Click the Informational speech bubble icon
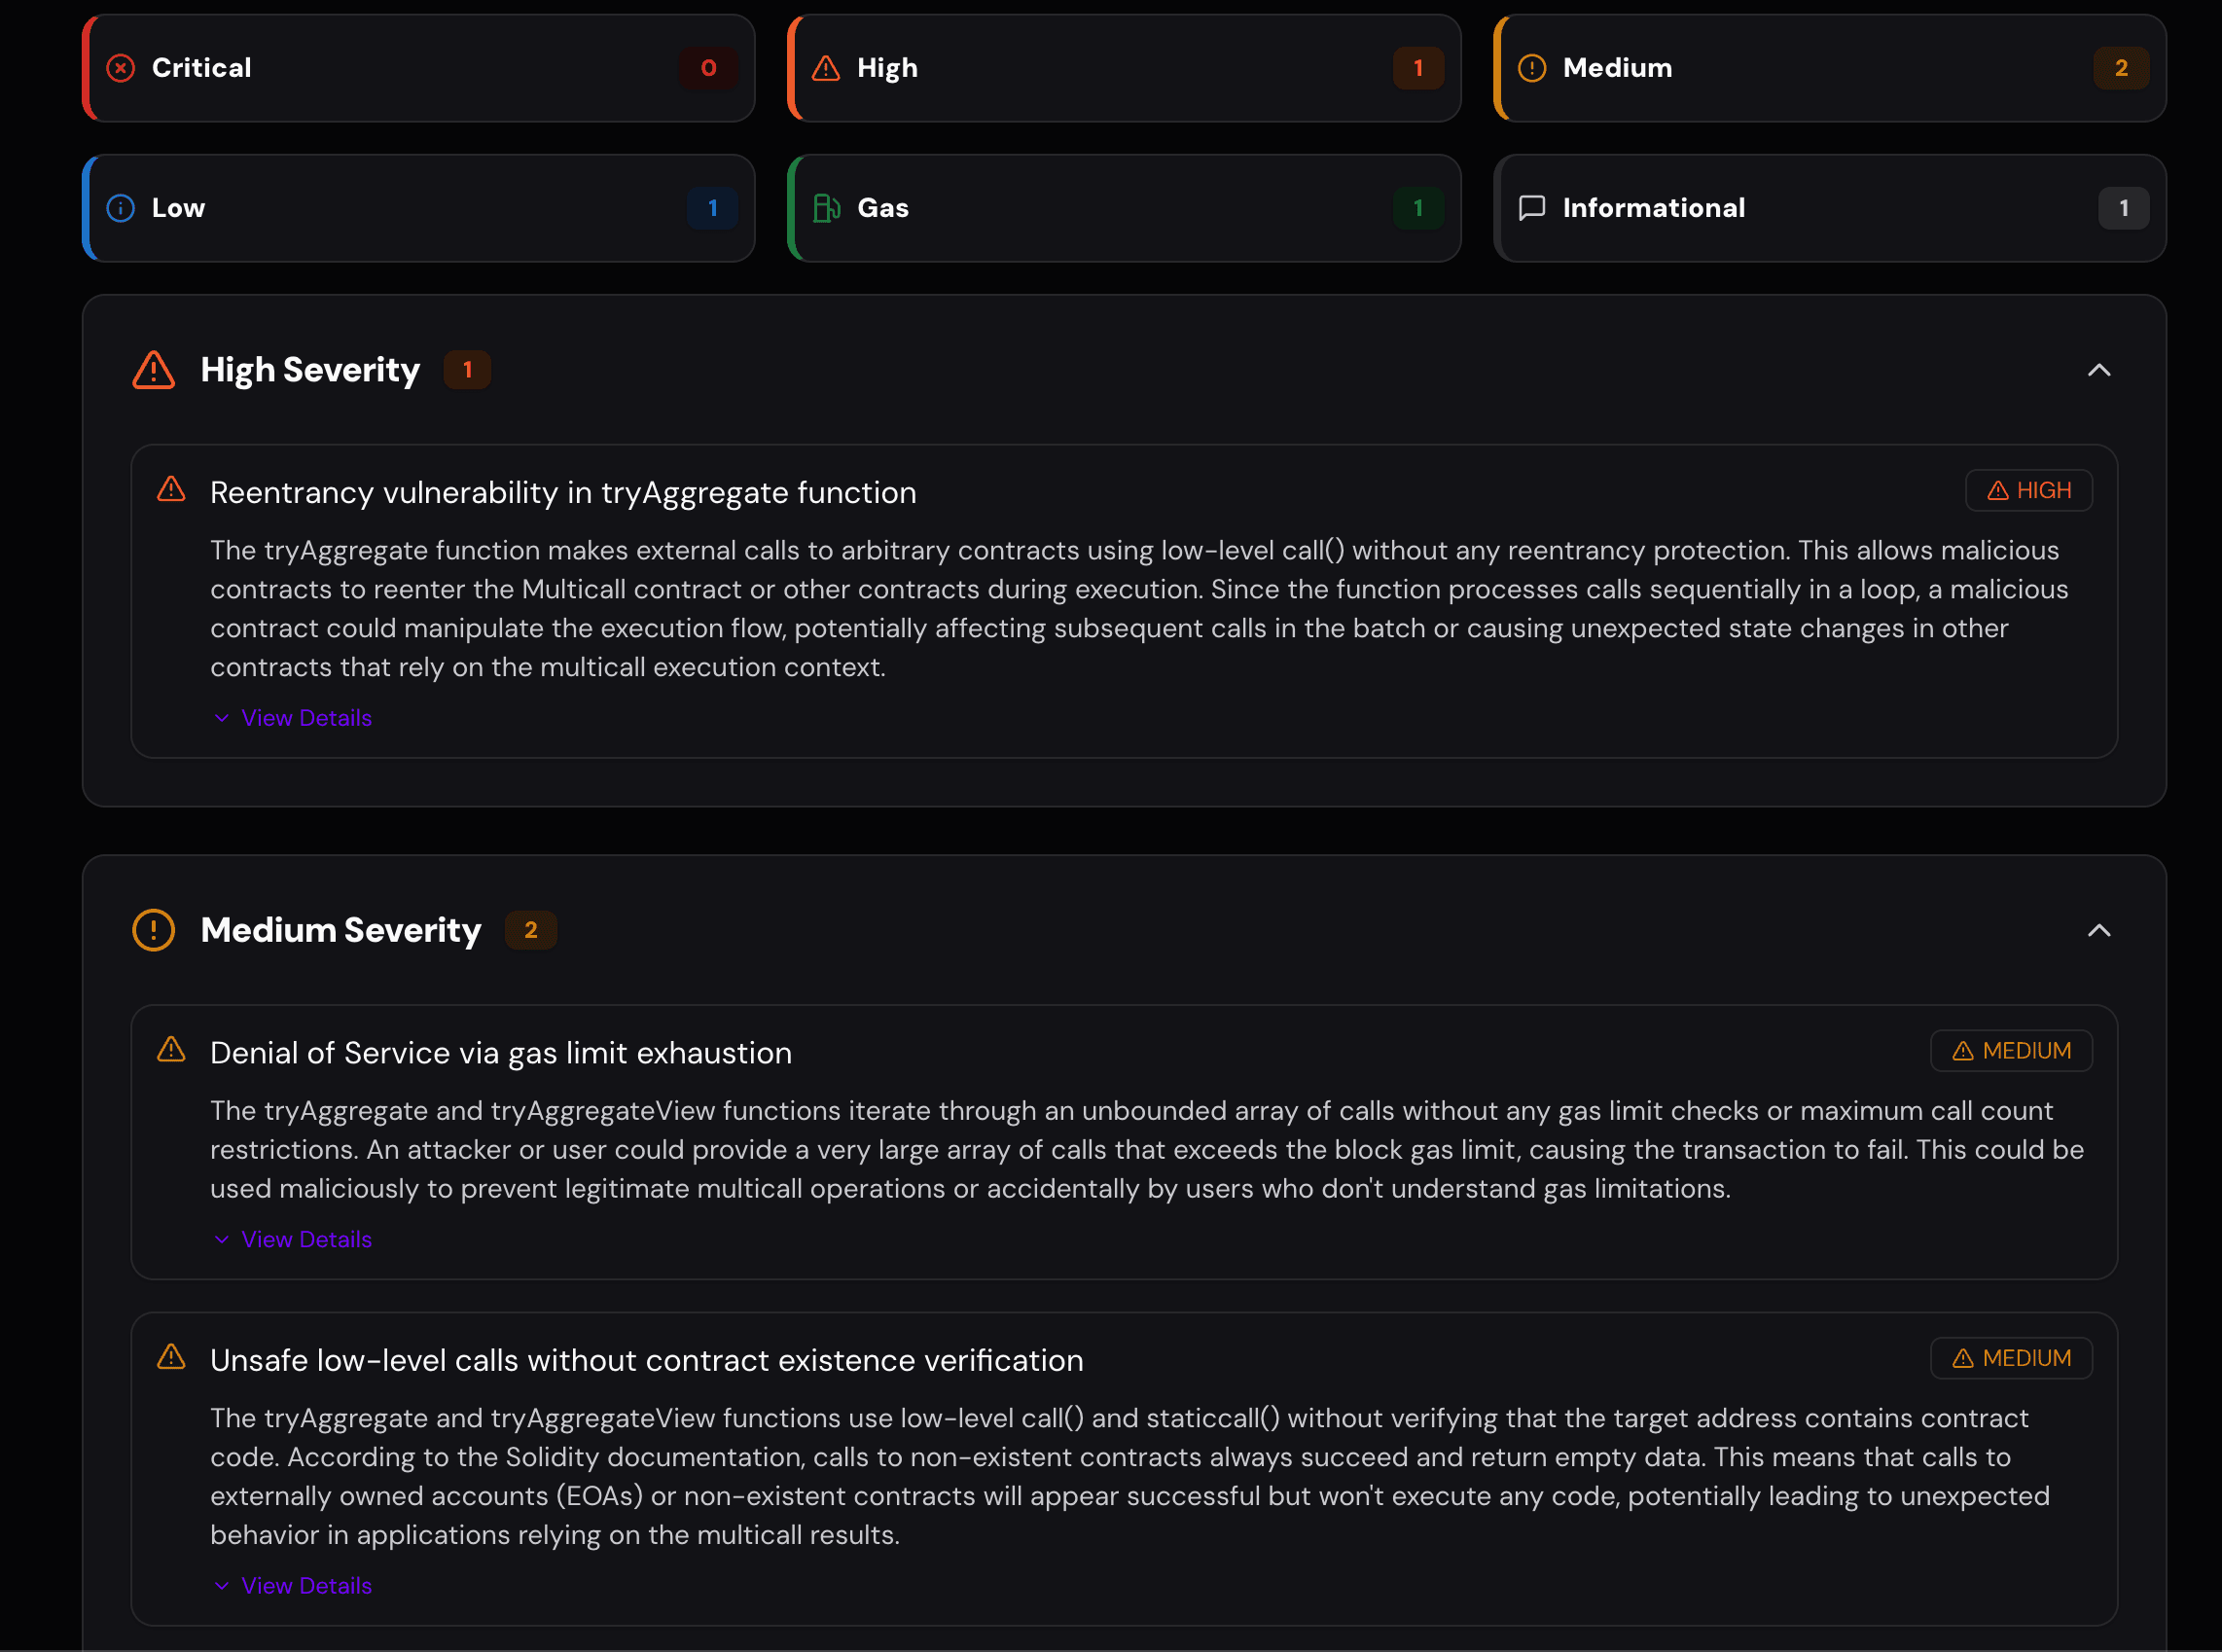Image resolution: width=2222 pixels, height=1652 pixels. coord(1532,208)
